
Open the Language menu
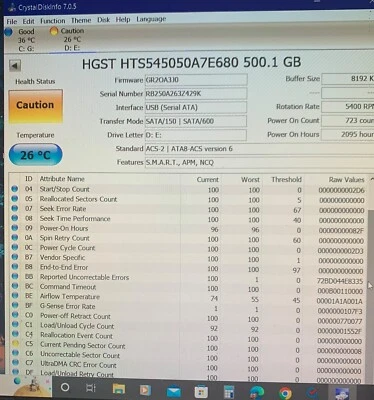(151, 19)
